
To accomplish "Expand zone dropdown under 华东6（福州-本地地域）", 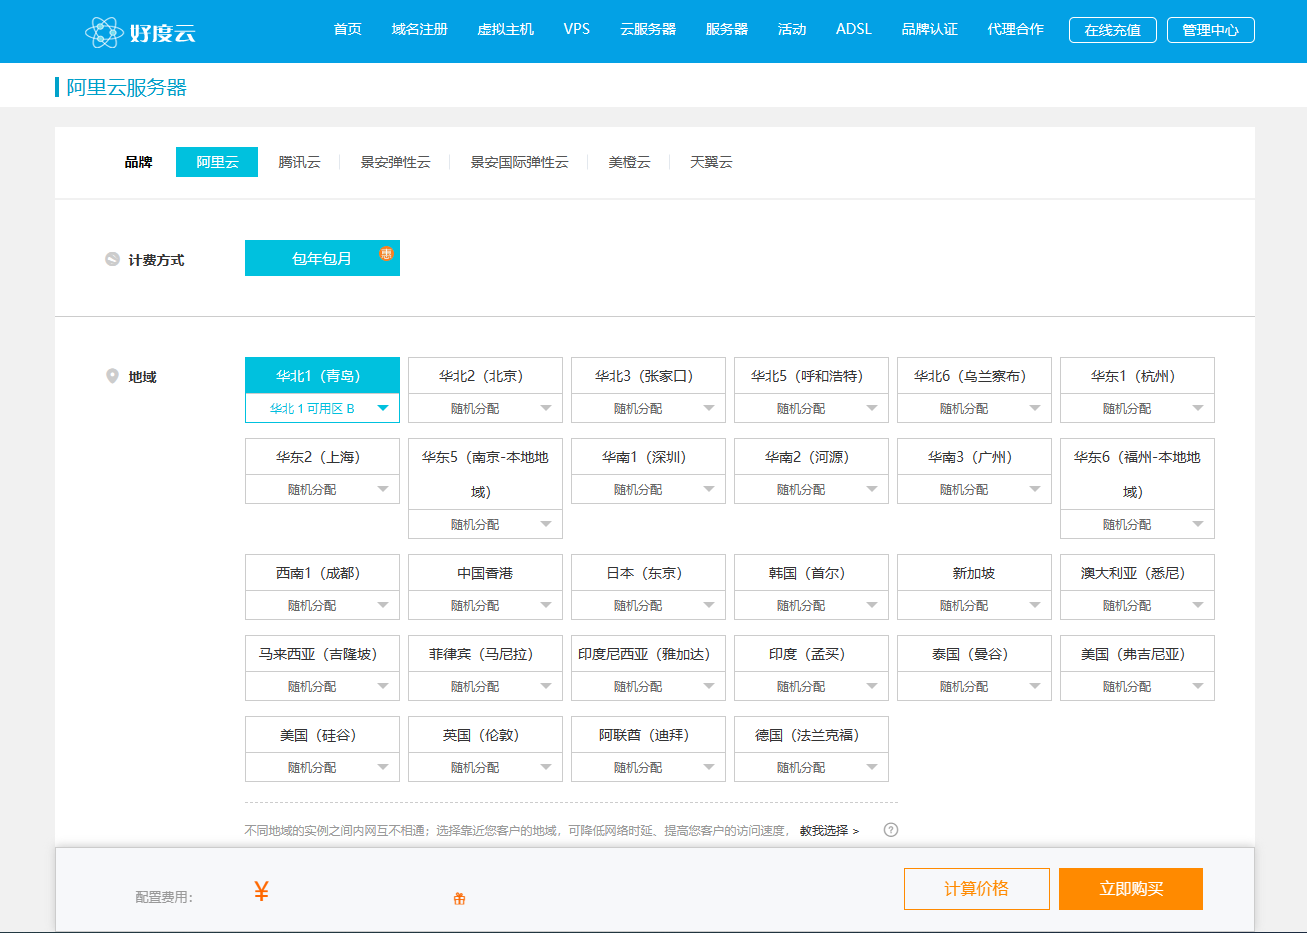I will (1137, 524).
